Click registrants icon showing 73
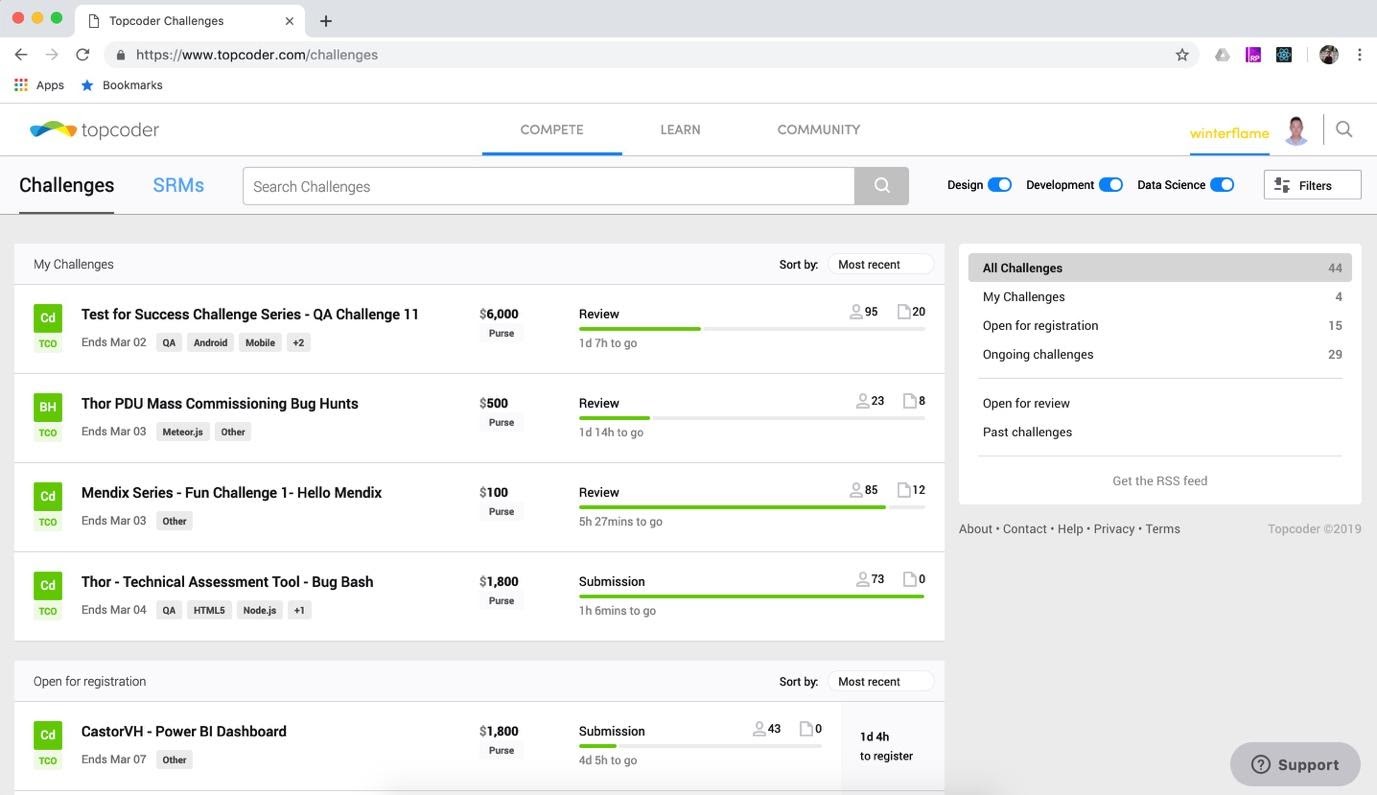This screenshot has width=1377, height=795. [x=862, y=579]
